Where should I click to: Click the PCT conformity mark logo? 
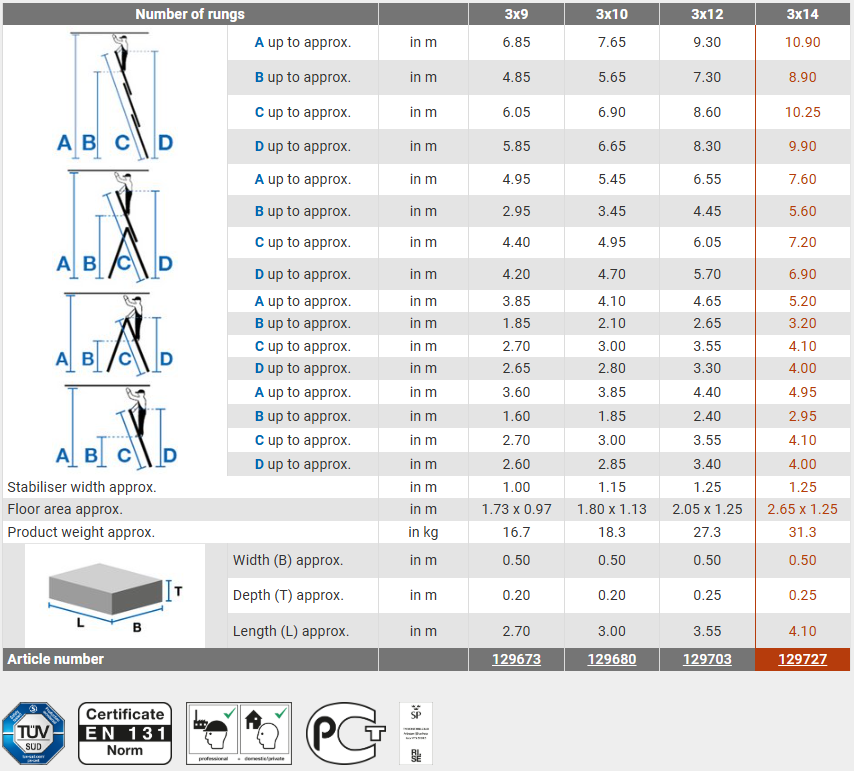pyautogui.click(x=345, y=733)
